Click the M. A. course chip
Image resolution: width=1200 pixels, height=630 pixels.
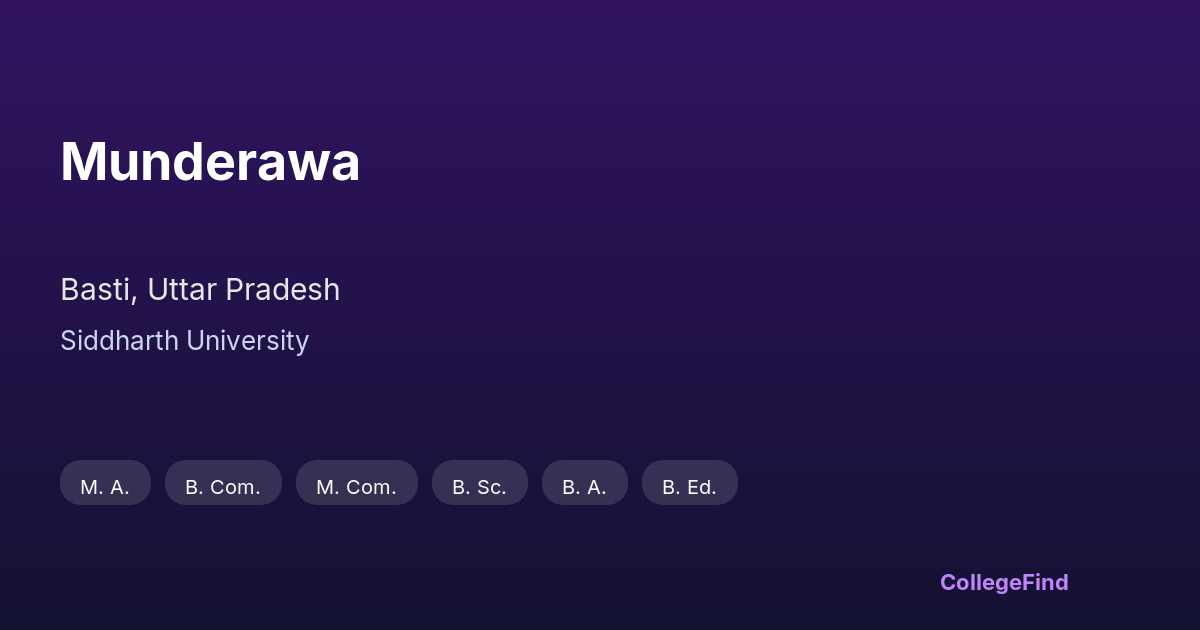105,483
